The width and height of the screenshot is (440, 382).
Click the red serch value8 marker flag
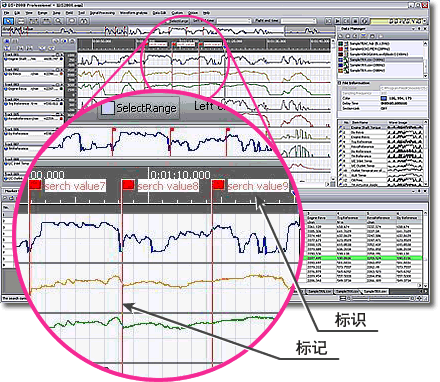point(128,184)
